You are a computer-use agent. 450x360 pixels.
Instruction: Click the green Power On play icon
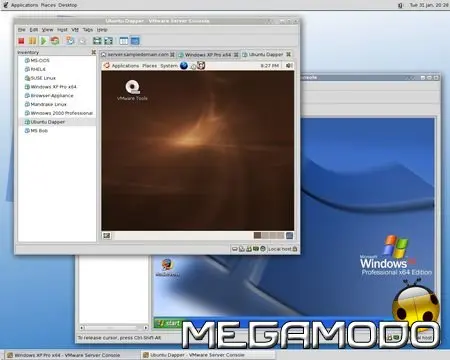point(44,41)
